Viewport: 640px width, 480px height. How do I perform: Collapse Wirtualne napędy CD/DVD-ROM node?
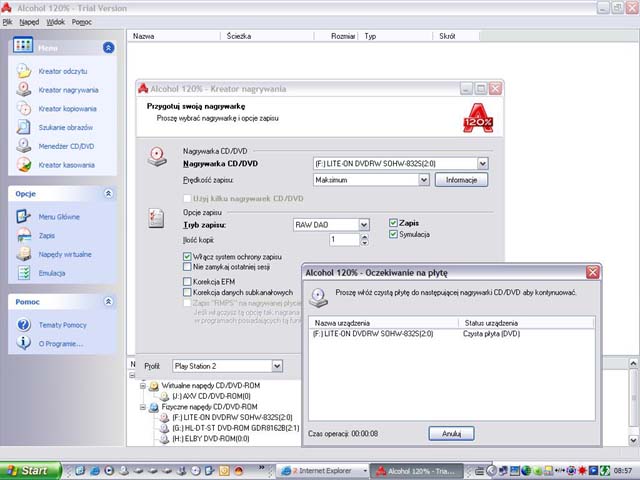tap(143, 385)
